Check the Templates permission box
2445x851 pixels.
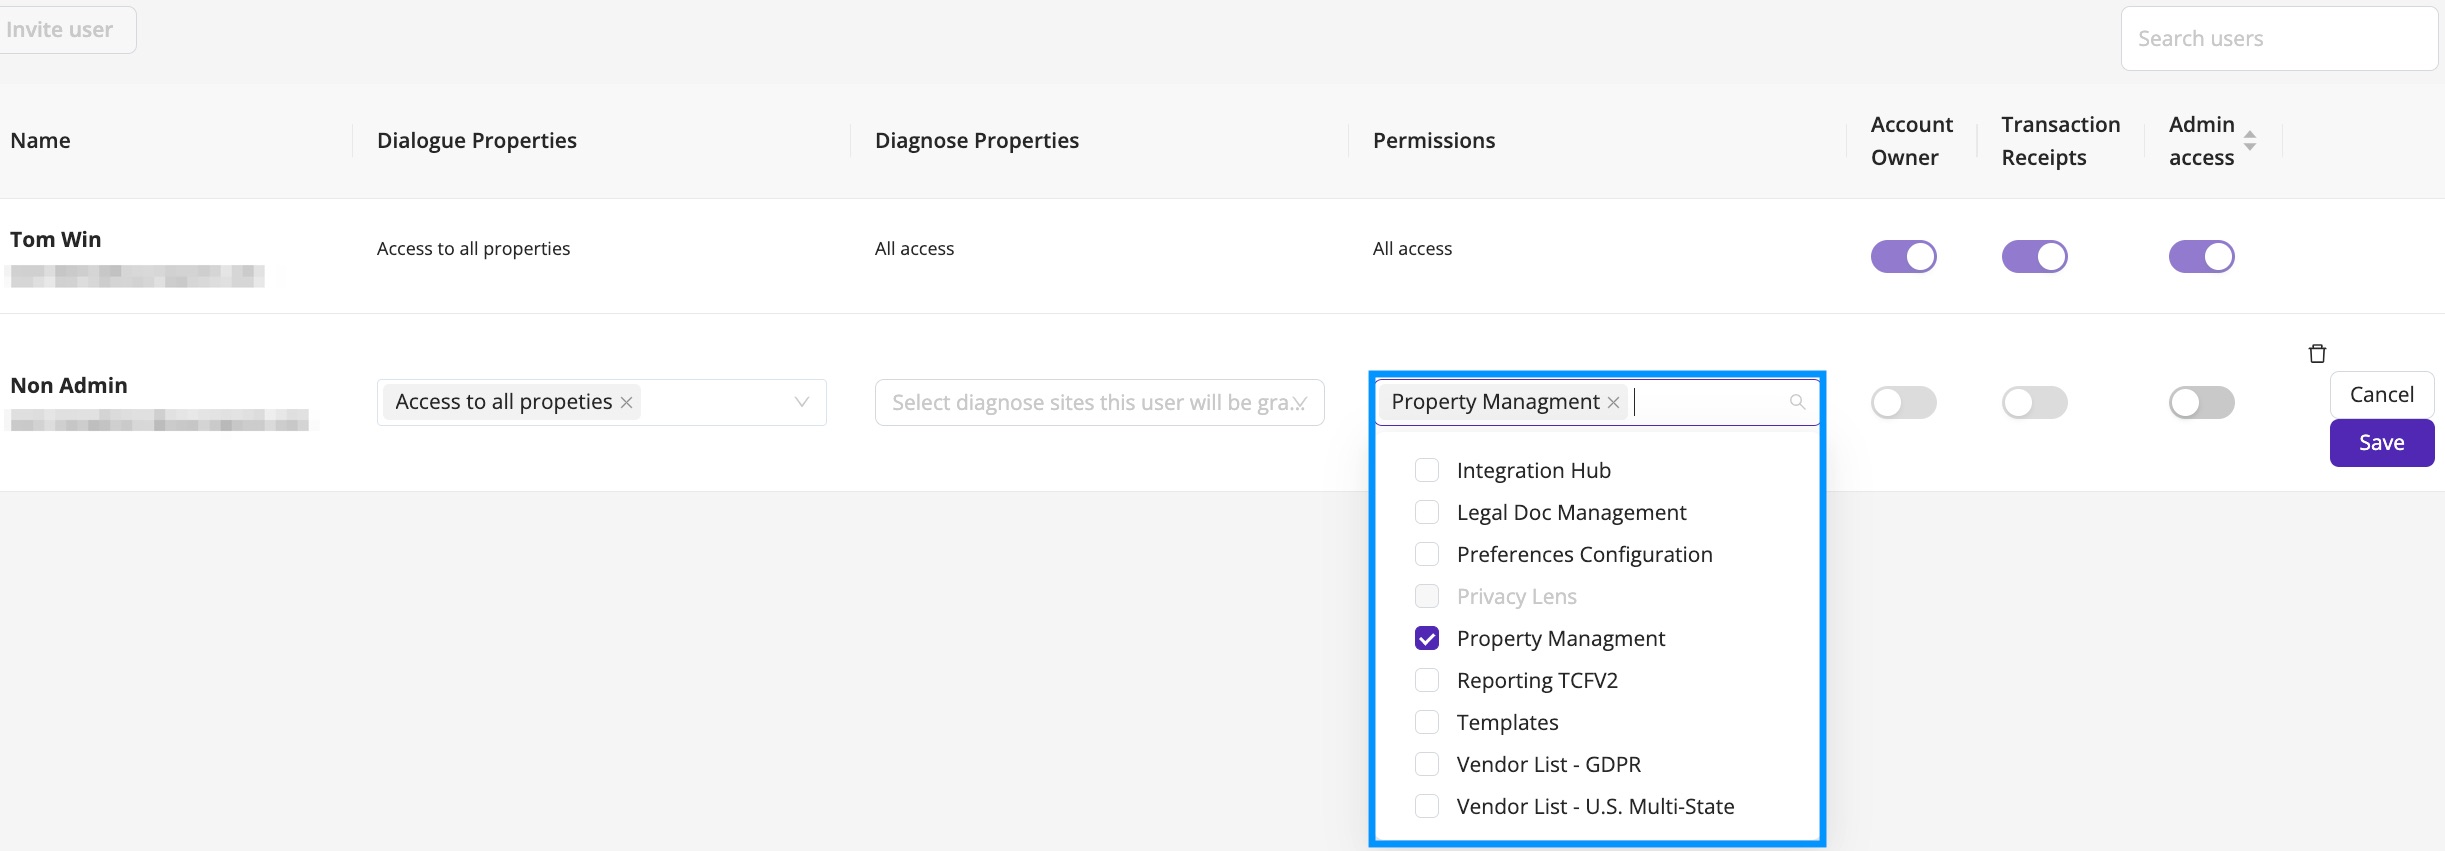point(1427,722)
